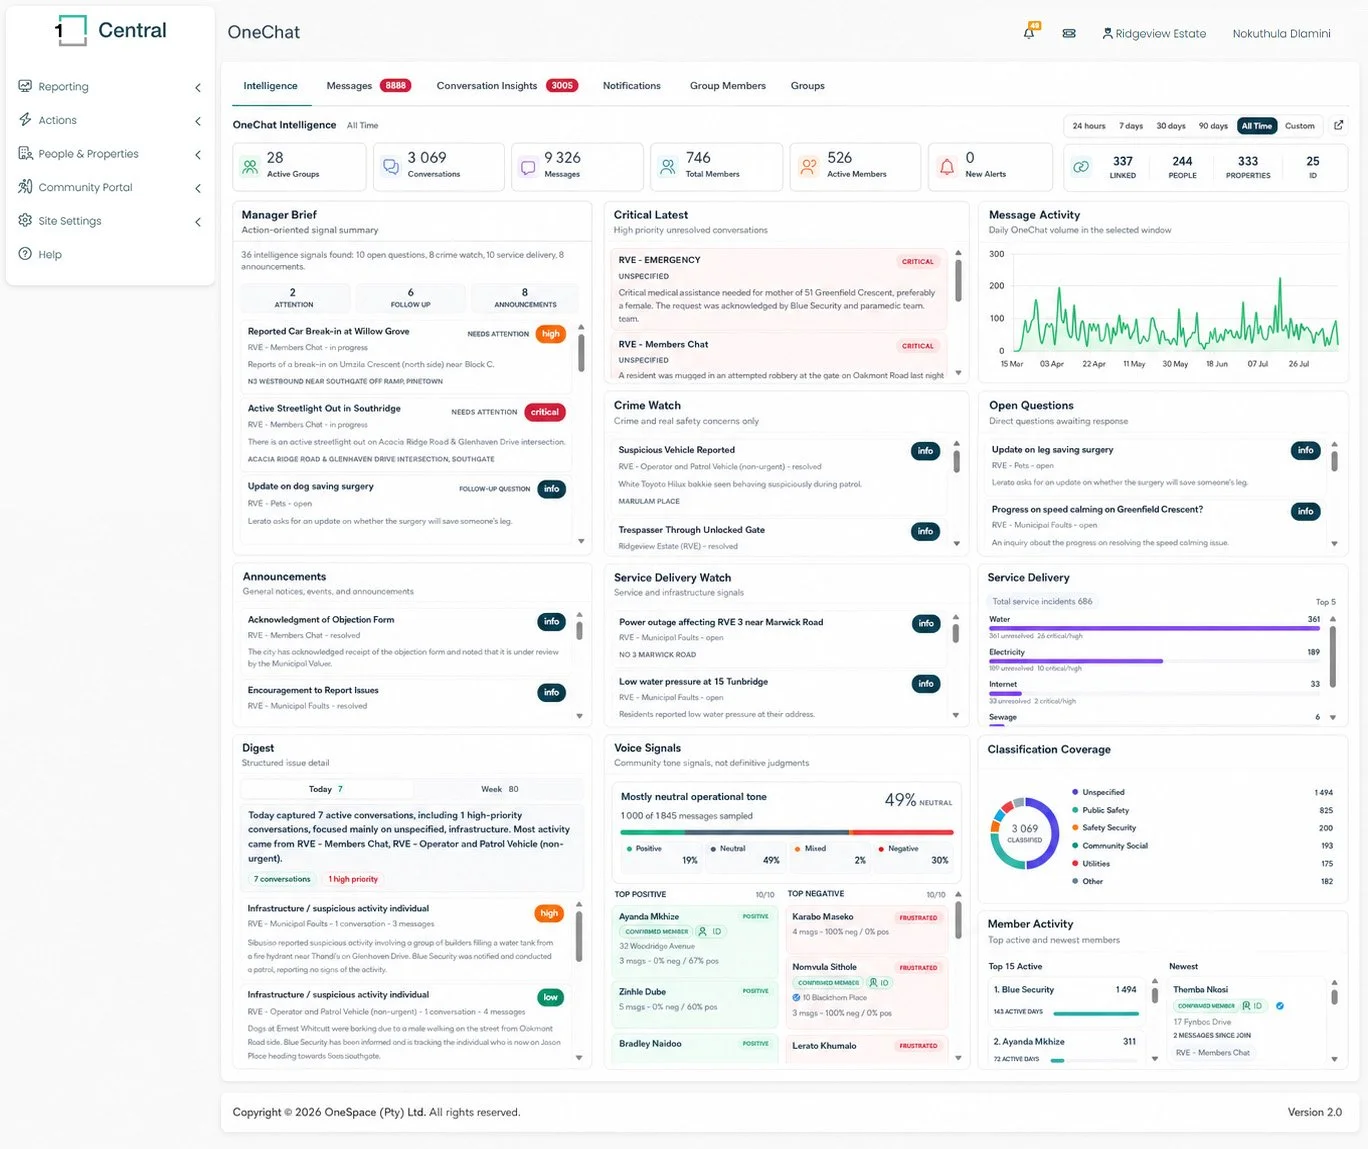
Task: Select the 24 hours time range
Action: click(x=1089, y=126)
